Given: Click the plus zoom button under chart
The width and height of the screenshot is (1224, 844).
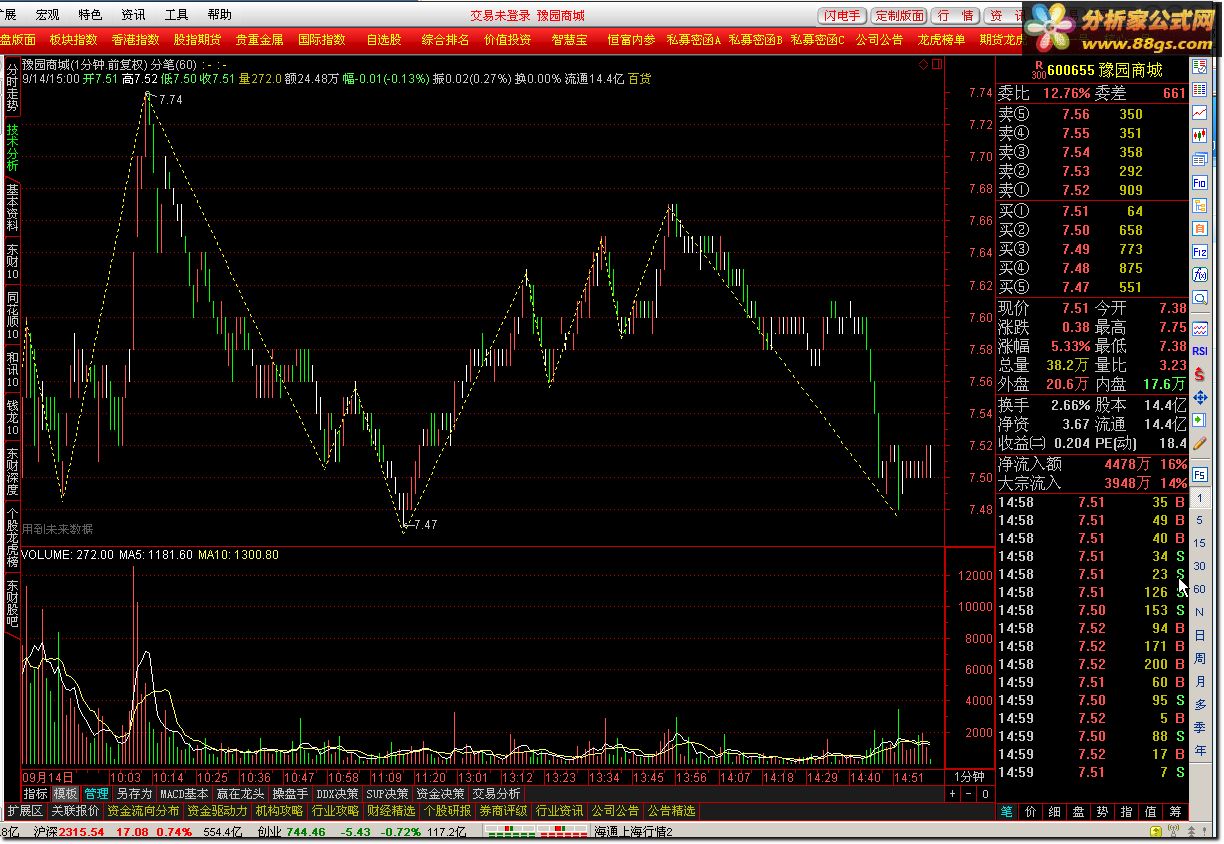Looking at the screenshot, I should pyautogui.click(x=954, y=794).
